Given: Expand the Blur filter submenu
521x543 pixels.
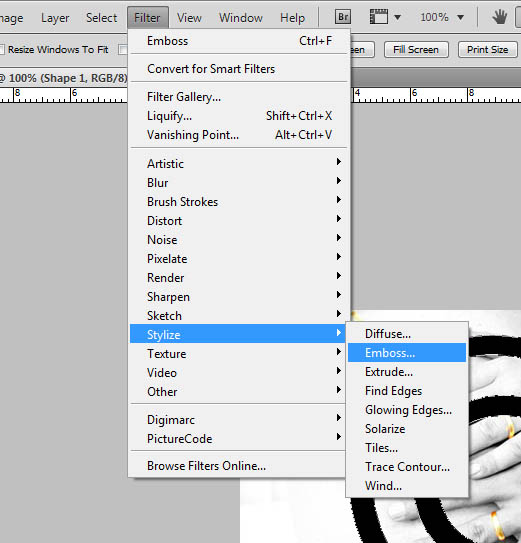Looking at the screenshot, I should (239, 183).
